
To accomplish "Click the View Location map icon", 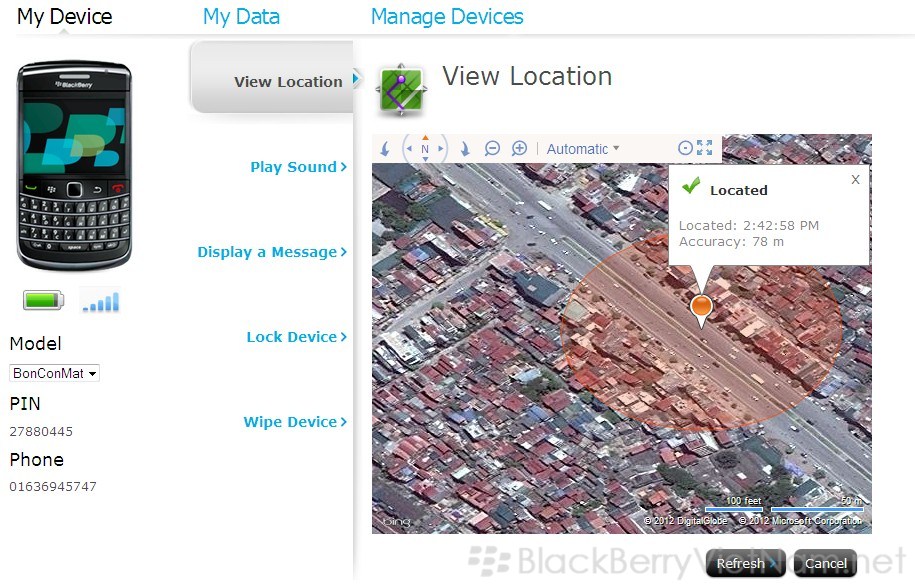I will [402, 90].
